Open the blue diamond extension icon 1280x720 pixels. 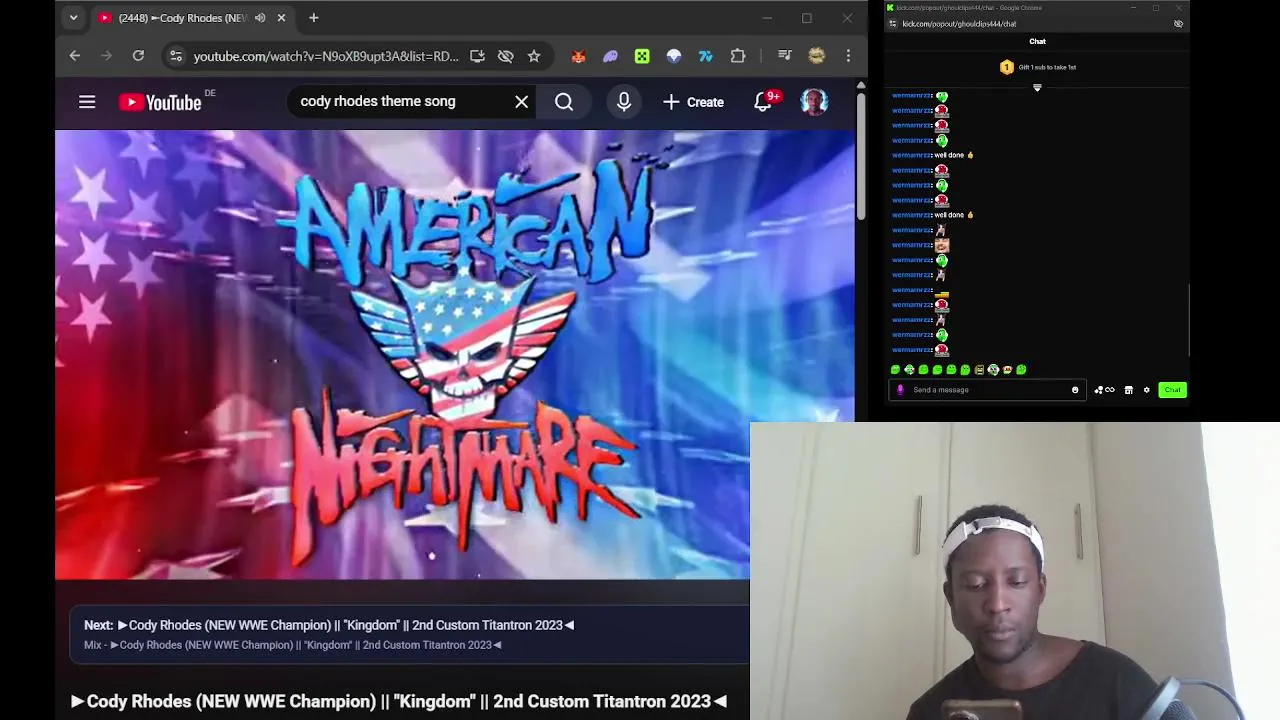coord(674,56)
